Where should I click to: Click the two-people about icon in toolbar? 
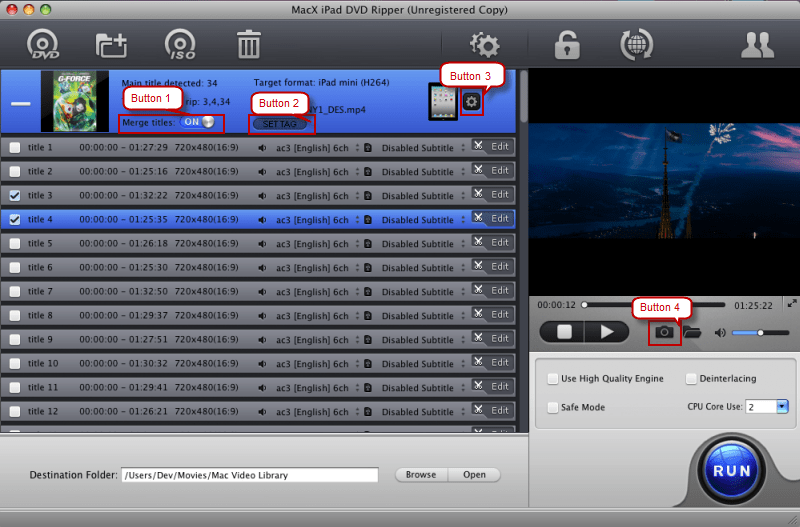point(757,45)
